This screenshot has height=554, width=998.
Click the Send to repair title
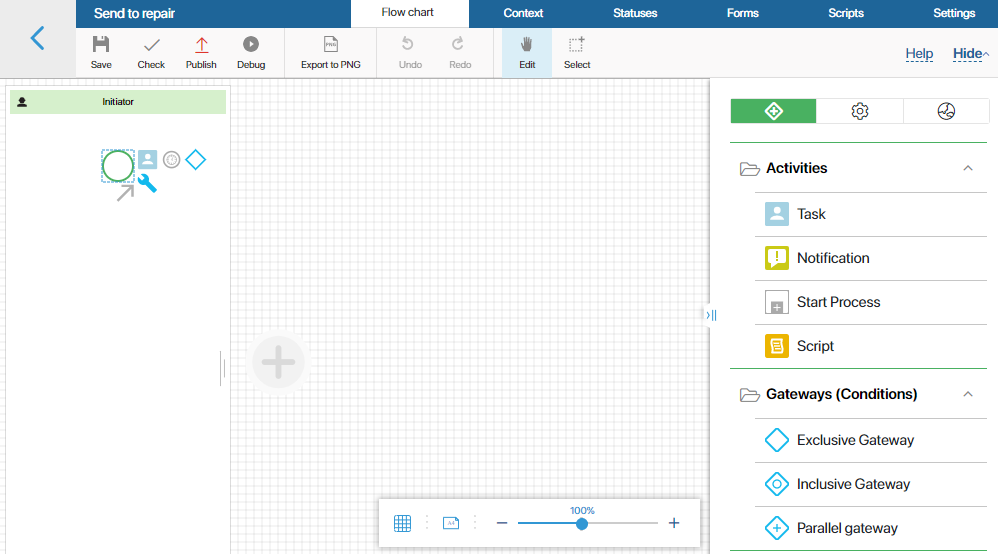coord(134,13)
